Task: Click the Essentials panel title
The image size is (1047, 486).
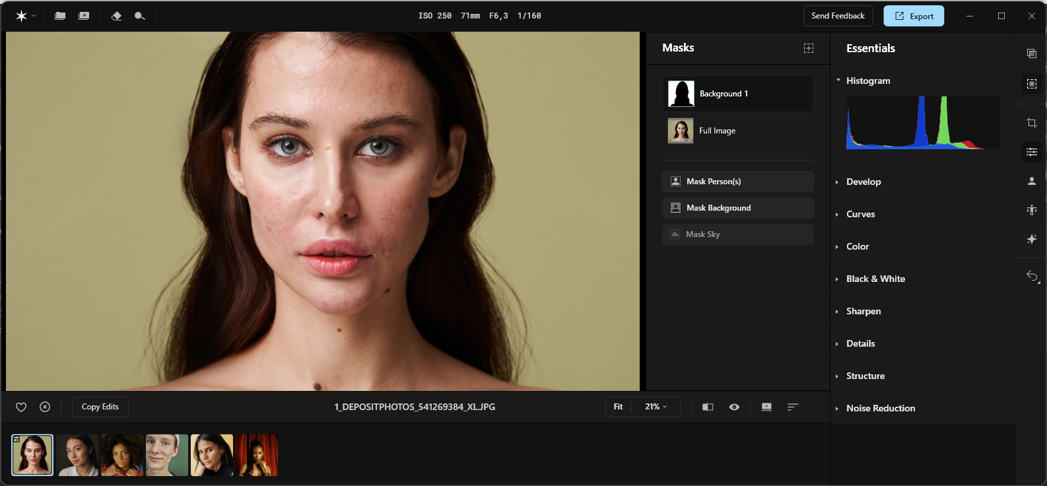Action: pyautogui.click(x=871, y=48)
